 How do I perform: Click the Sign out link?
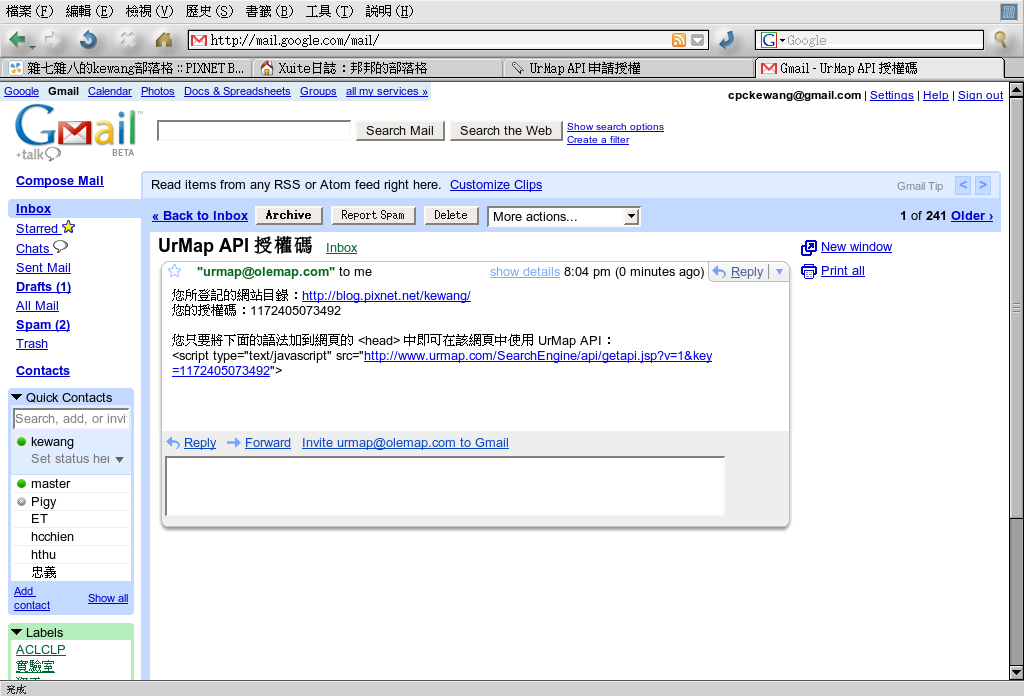click(x=980, y=95)
